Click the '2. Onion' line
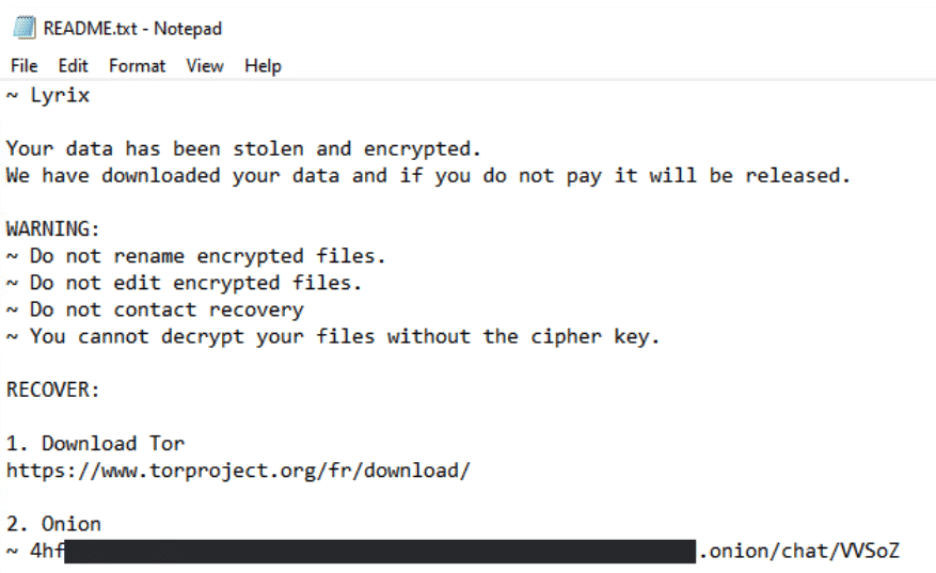 click(54, 523)
